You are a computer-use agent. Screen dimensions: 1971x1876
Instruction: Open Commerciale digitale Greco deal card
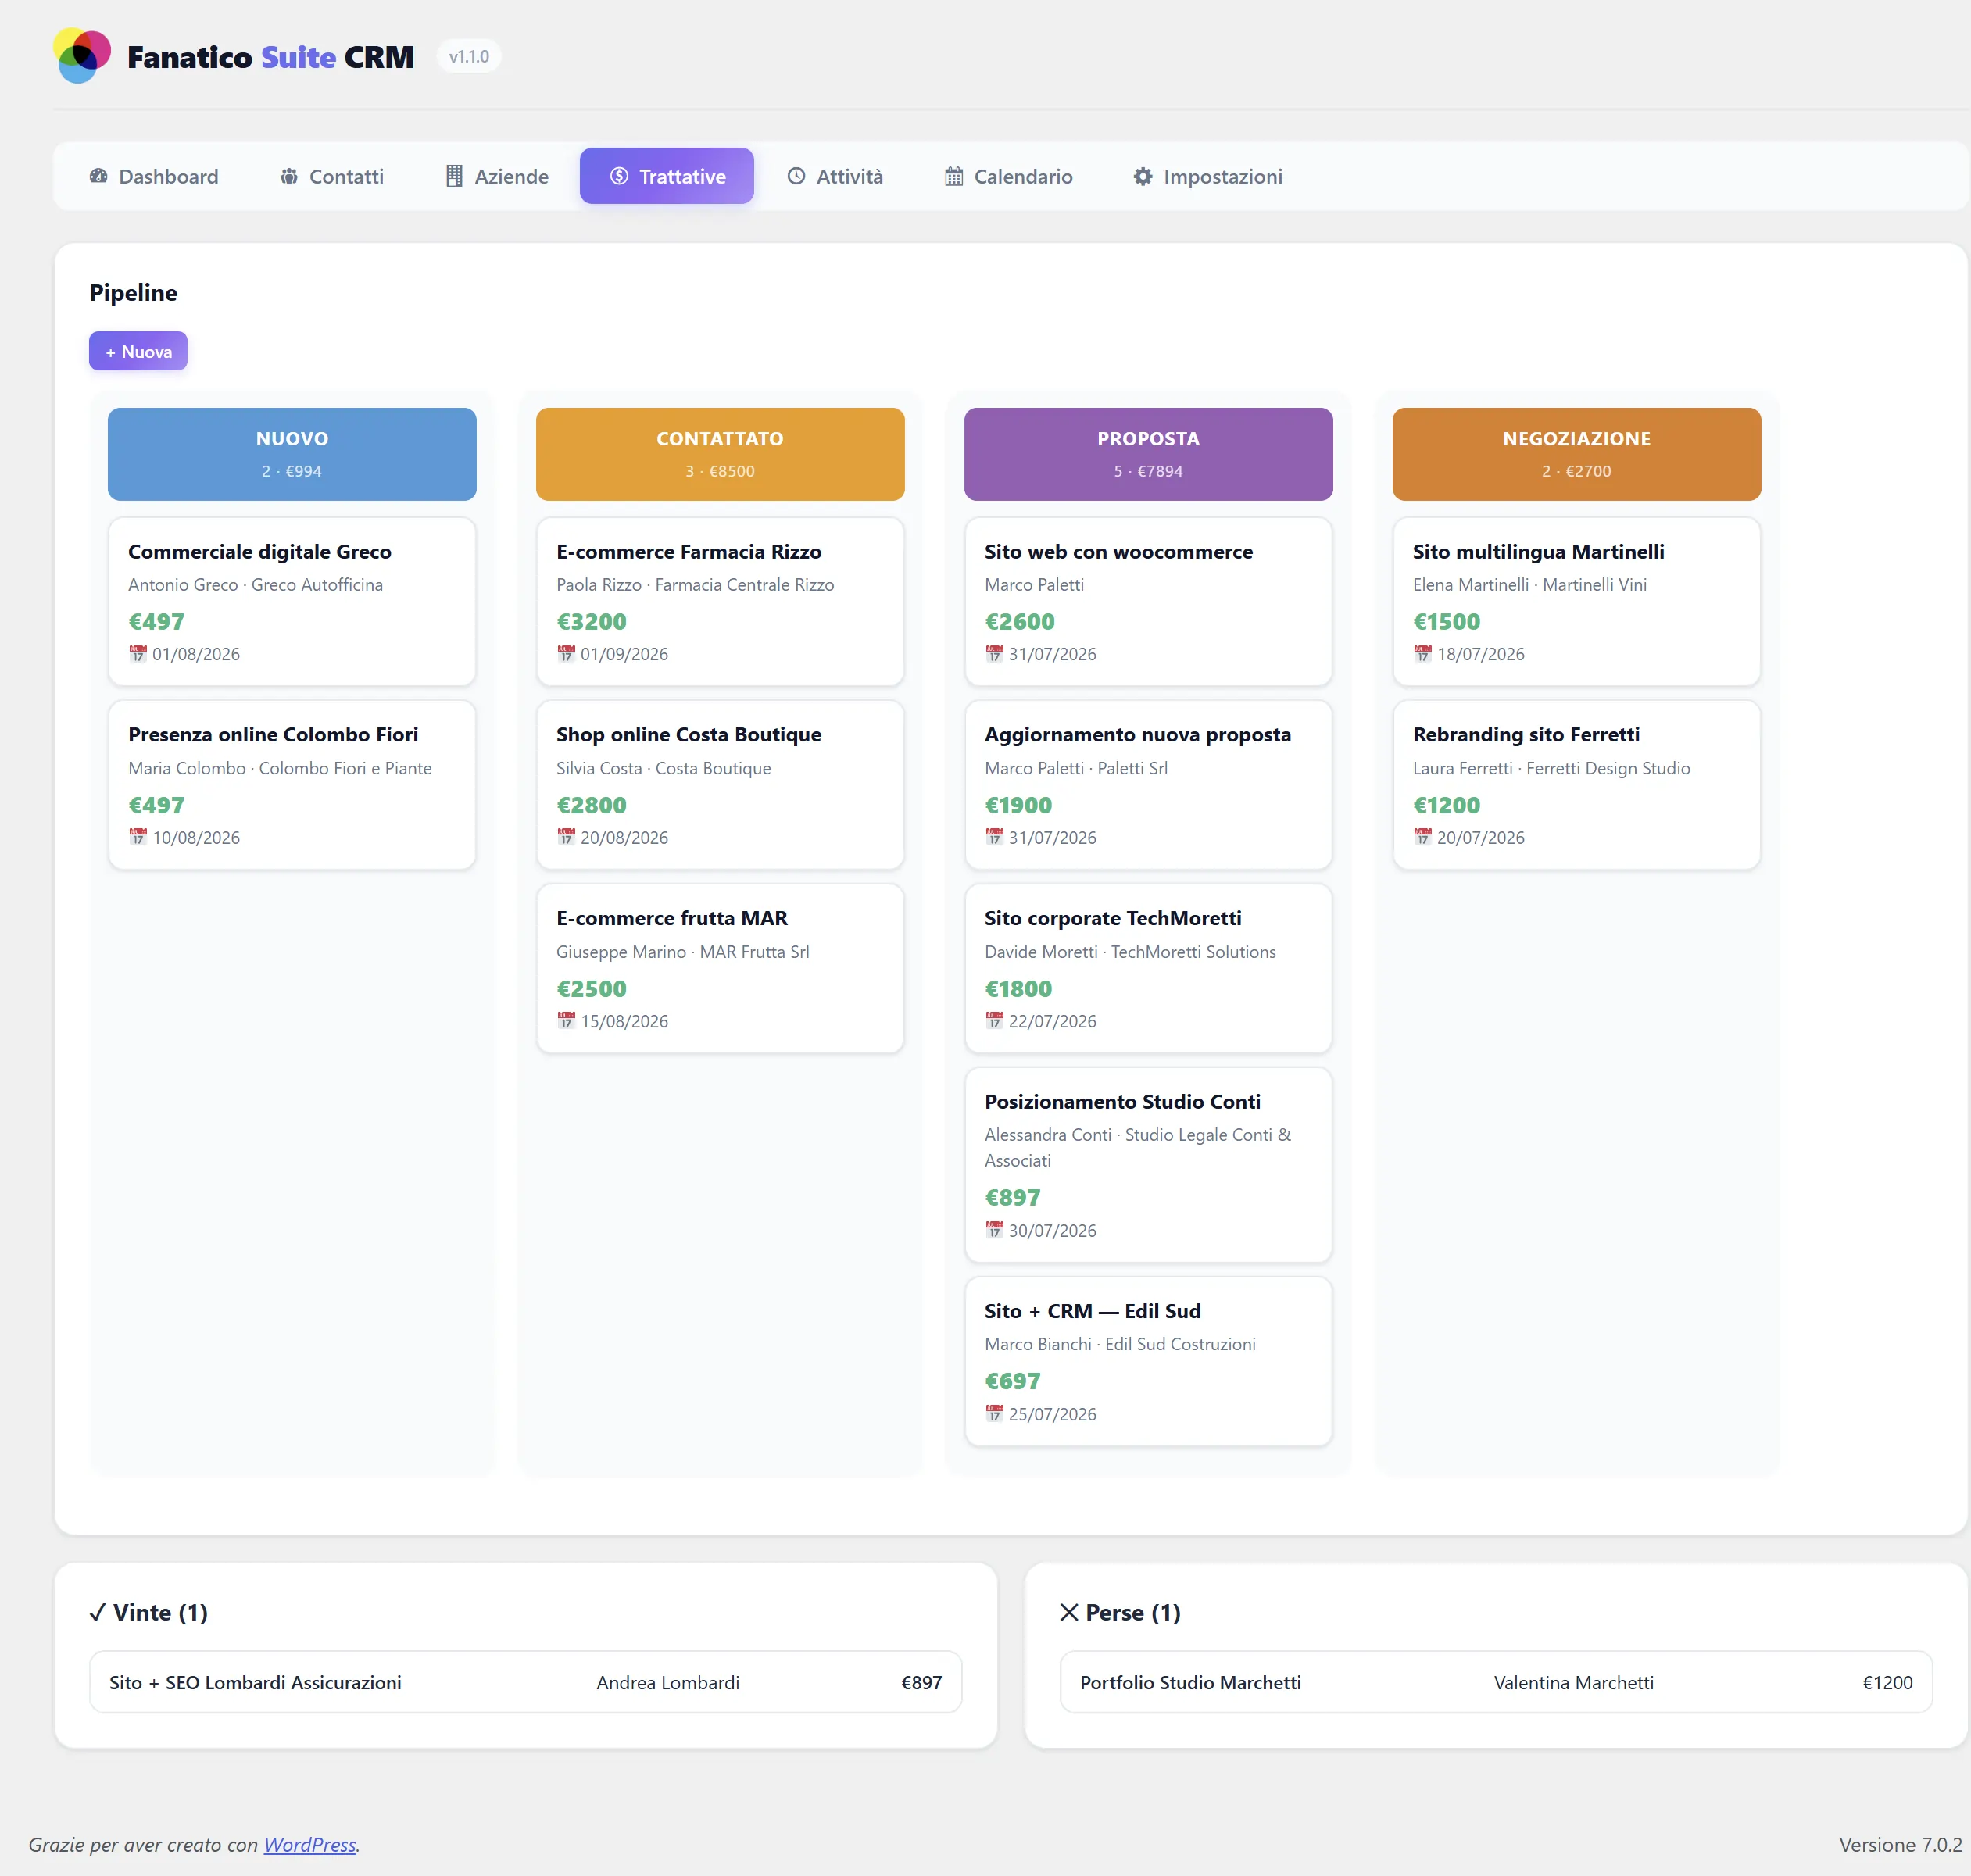point(292,601)
